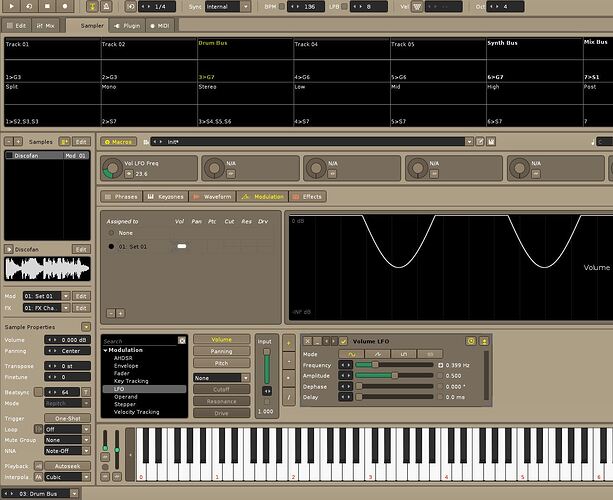Image resolution: width=613 pixels, height=500 pixels.
Task: Toggle the BPM checkbox
Action: [x=281, y=7]
